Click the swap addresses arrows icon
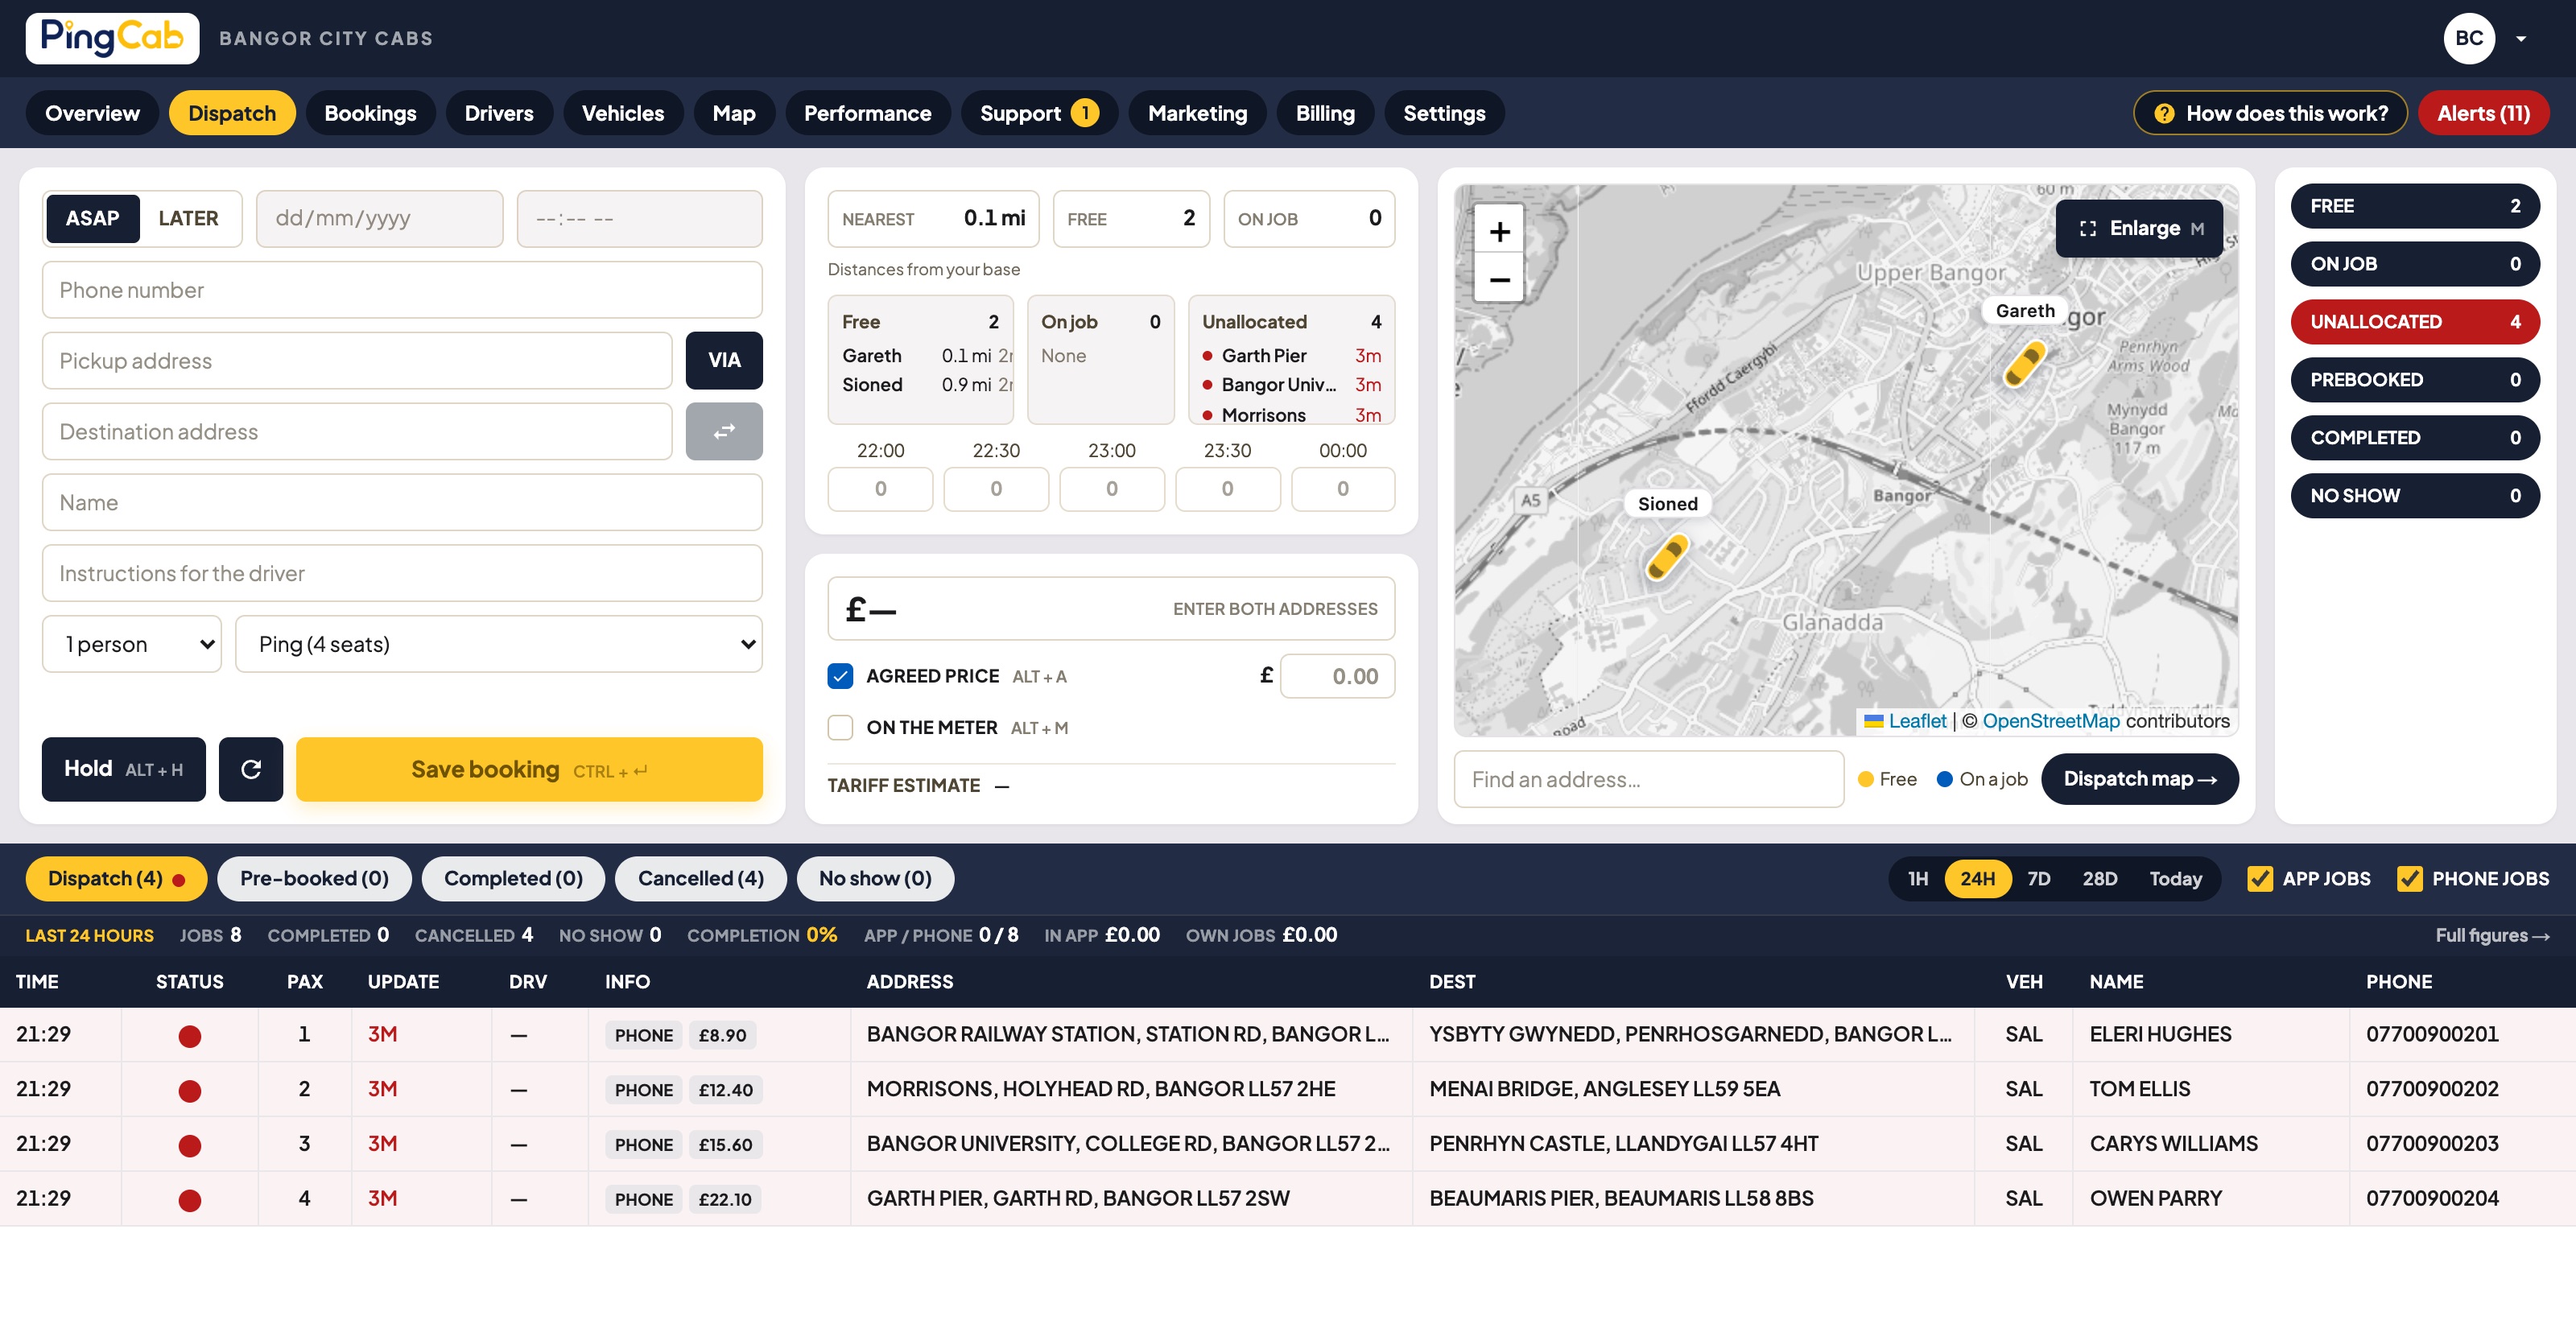 pyautogui.click(x=724, y=431)
